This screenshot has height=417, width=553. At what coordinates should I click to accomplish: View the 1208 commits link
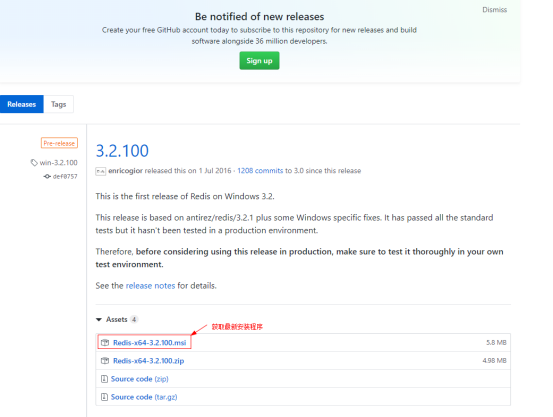(260, 171)
